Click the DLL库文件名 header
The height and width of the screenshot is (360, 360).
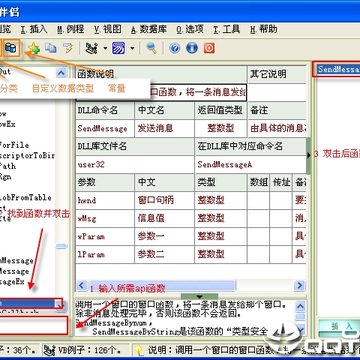tap(135, 147)
